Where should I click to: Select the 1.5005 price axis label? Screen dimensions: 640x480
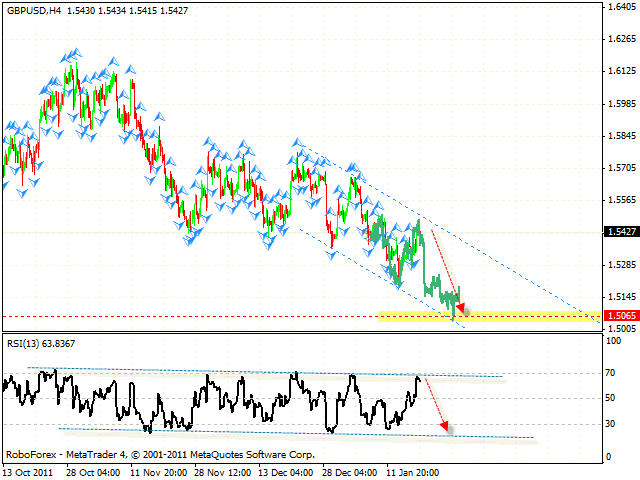coord(618,329)
